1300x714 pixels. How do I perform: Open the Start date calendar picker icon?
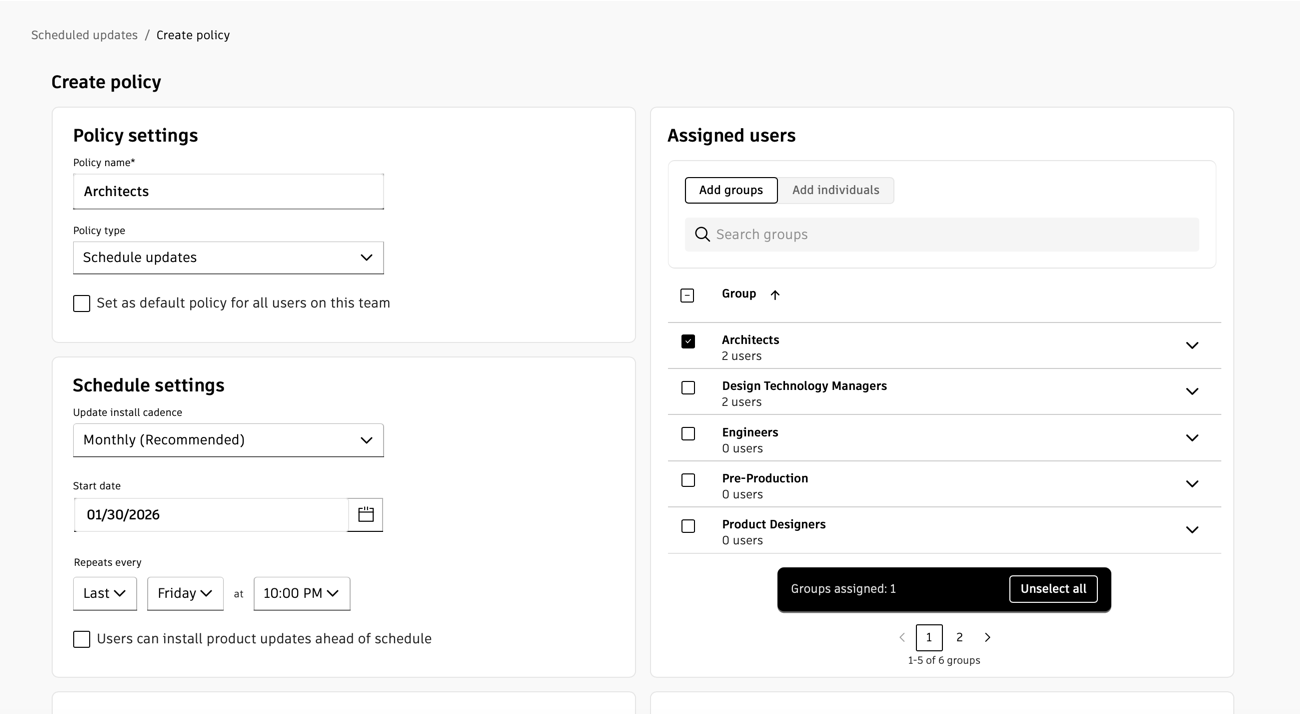pos(366,515)
